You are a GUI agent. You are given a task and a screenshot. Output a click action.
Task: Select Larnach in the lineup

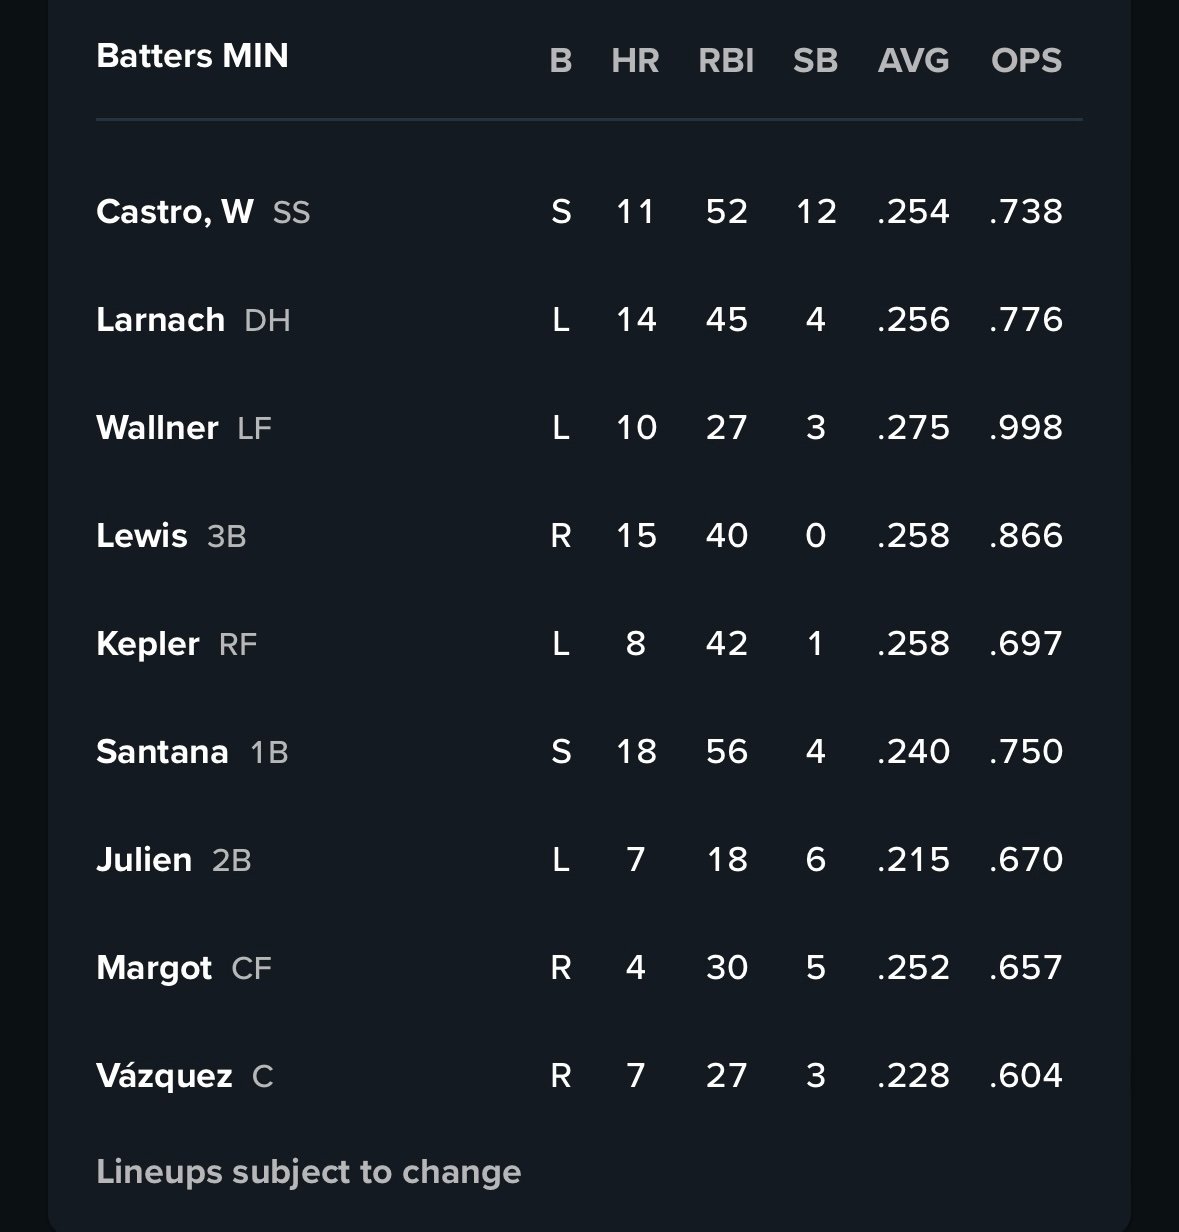pyautogui.click(x=161, y=320)
